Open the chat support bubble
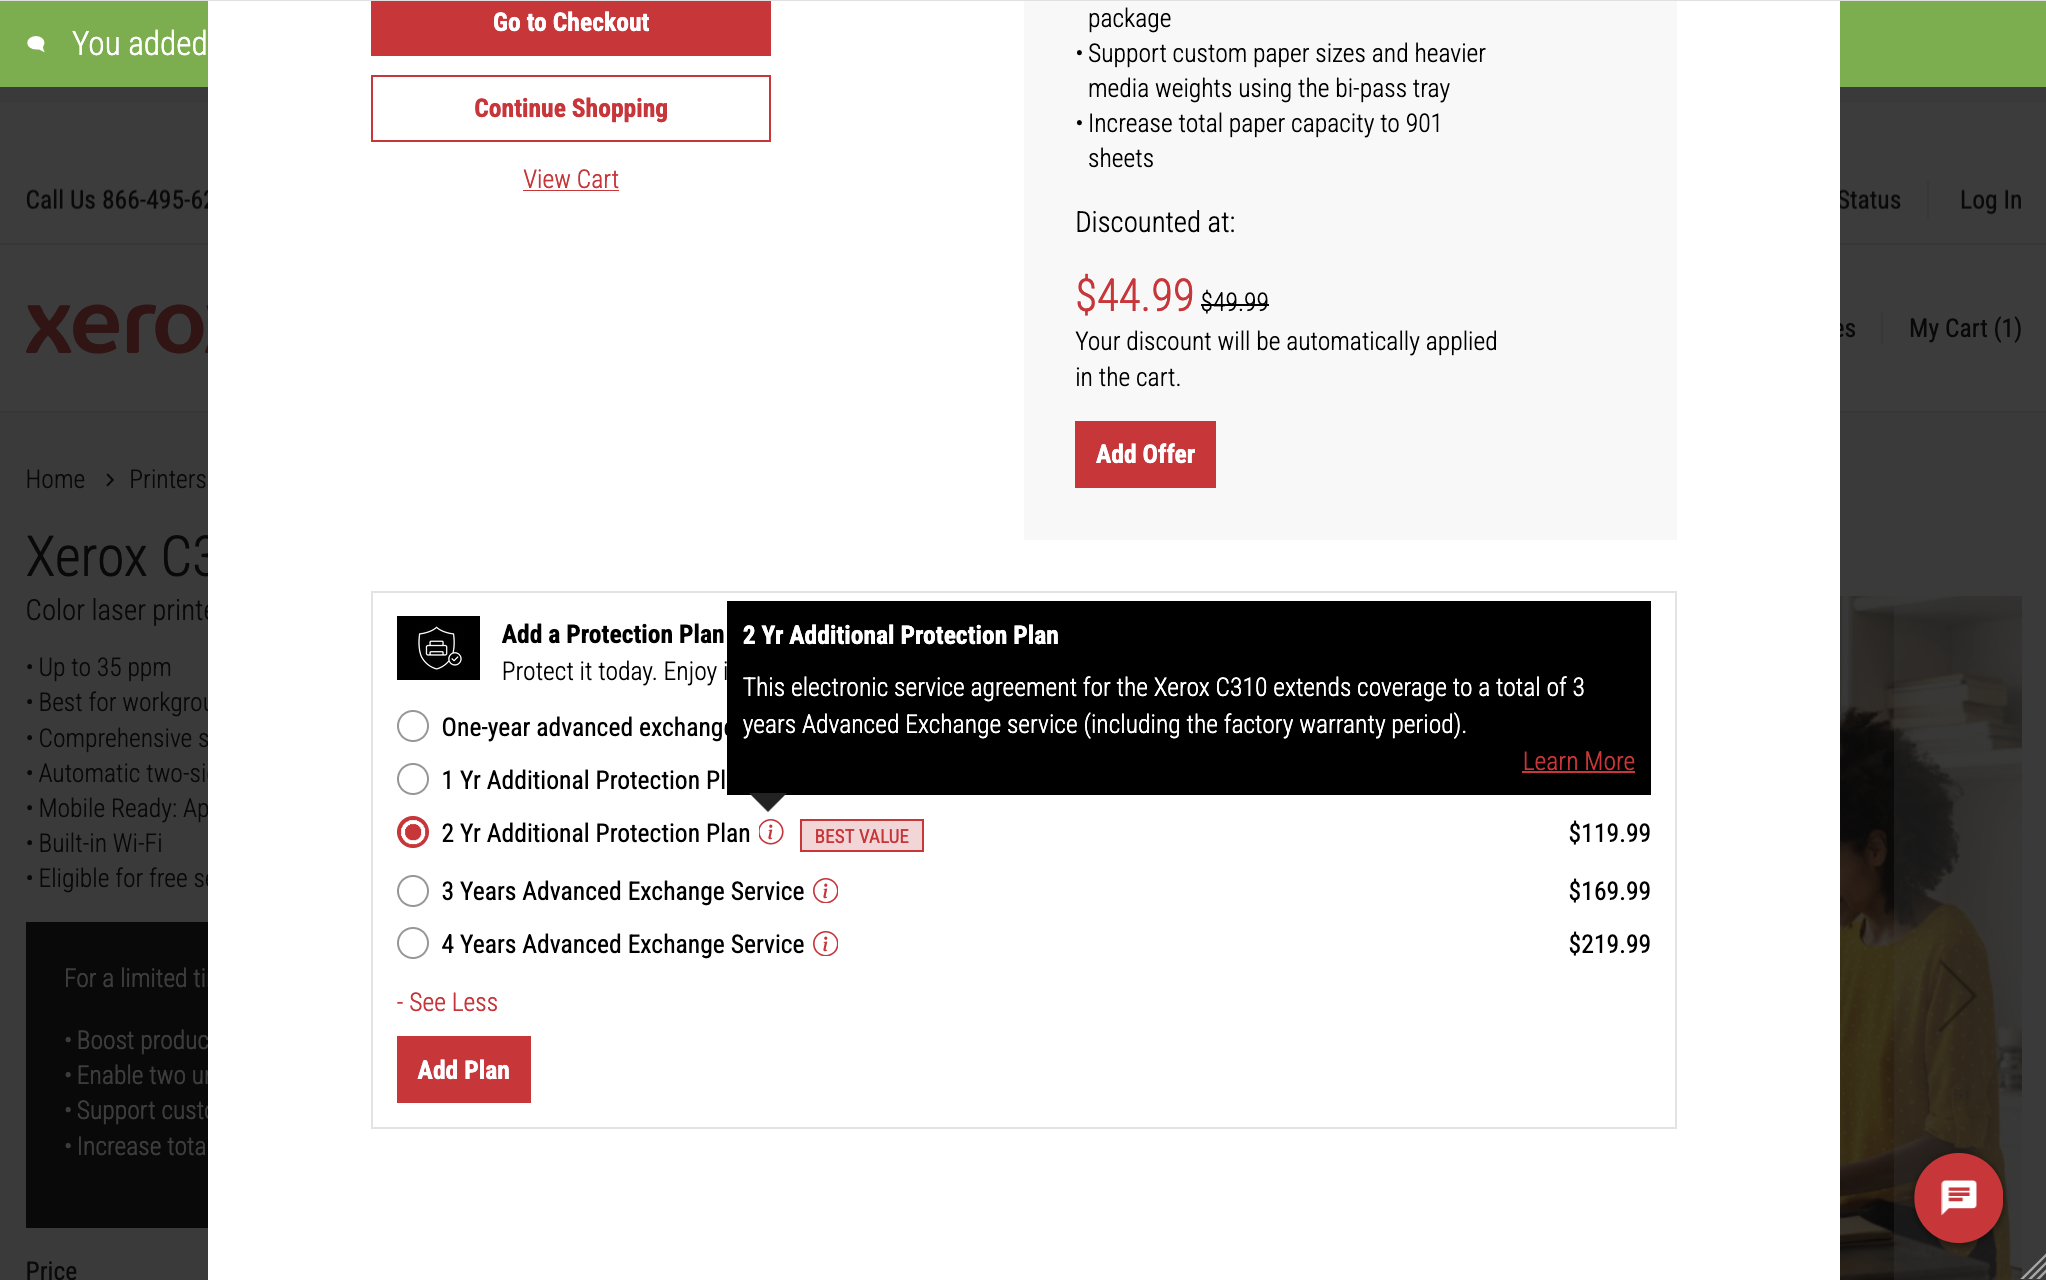The image size is (2046, 1280). pos(1958,1197)
